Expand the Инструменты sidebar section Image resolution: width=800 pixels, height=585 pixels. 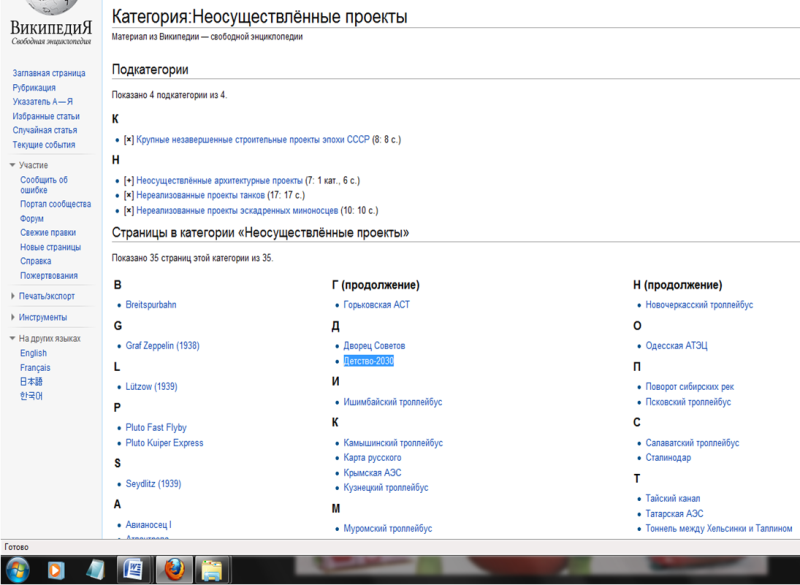(13, 318)
